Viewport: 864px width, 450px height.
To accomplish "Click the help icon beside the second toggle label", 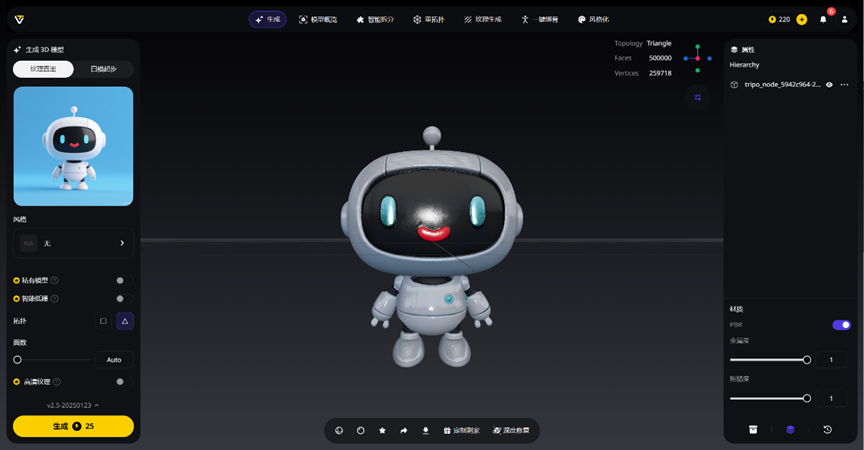I will (x=55, y=299).
